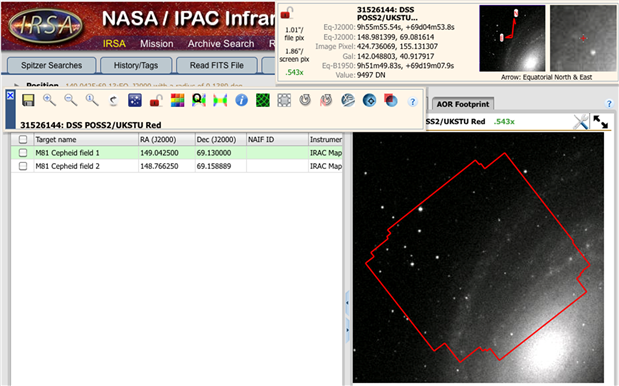Zoom out with the minus magnifier icon
This screenshot has height=386, width=619.
click(71, 100)
